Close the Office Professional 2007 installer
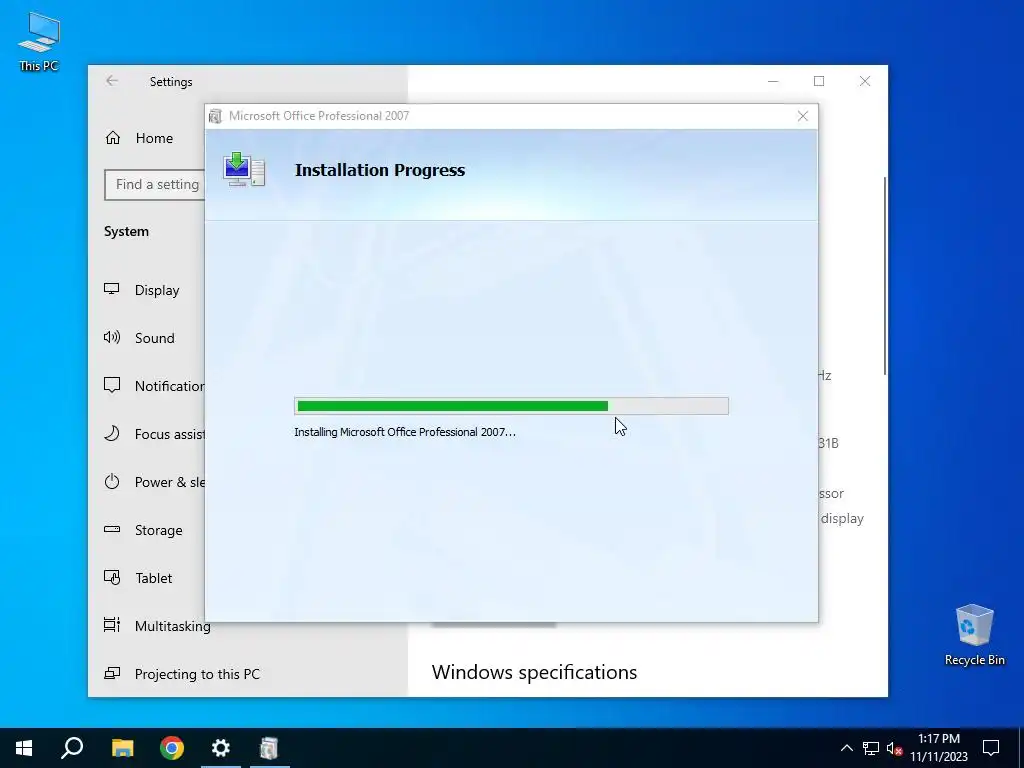Screen dimensions: 1024x768 [803, 116]
